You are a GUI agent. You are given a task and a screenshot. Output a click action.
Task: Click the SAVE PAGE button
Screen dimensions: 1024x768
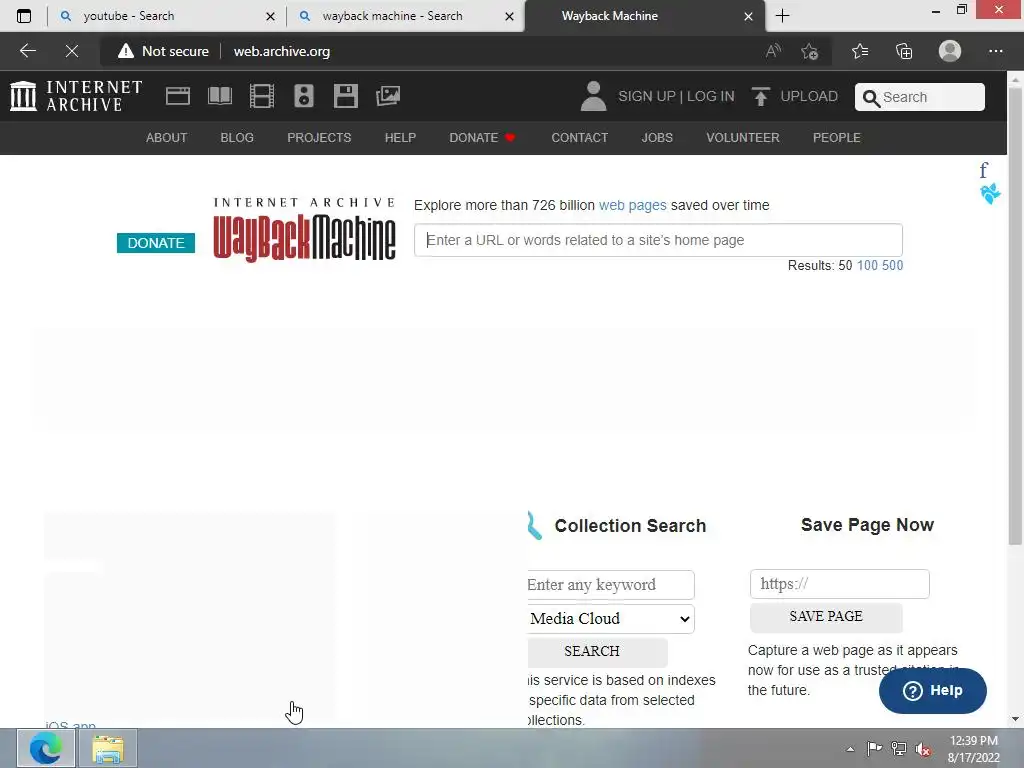click(826, 616)
